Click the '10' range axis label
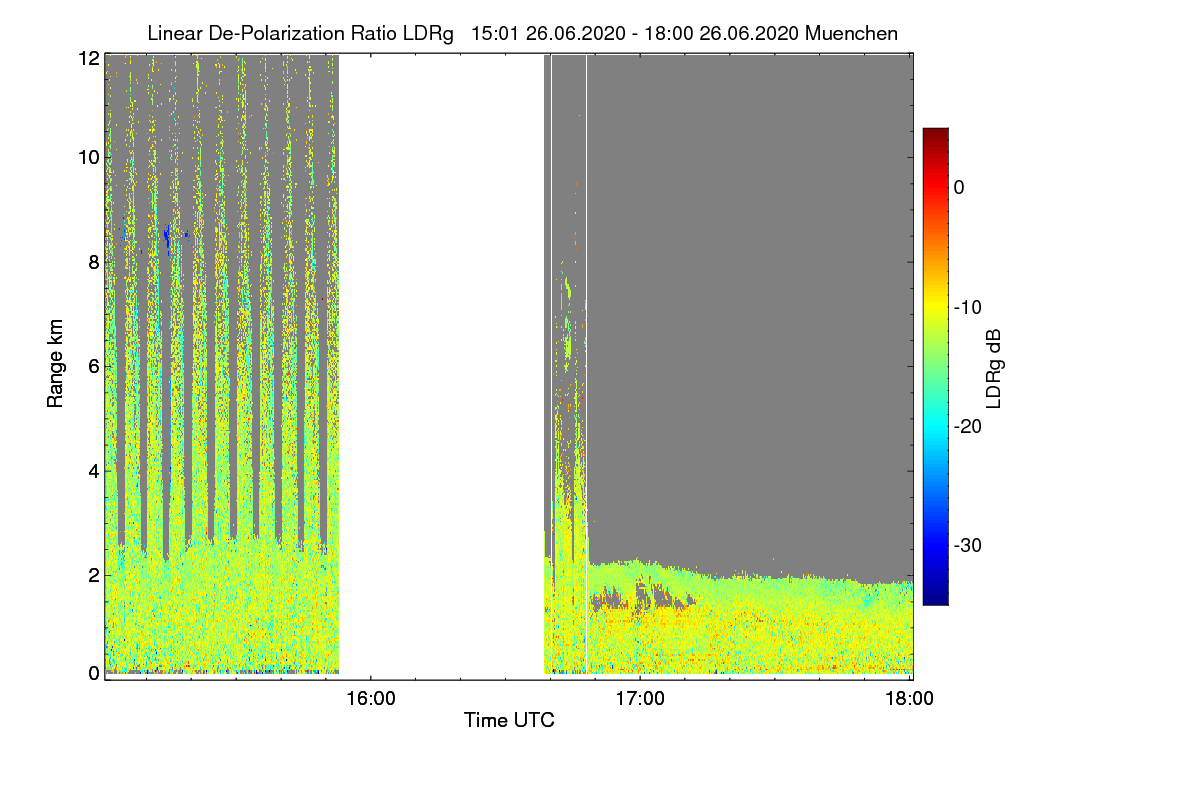1200x800 pixels. [x=88, y=157]
